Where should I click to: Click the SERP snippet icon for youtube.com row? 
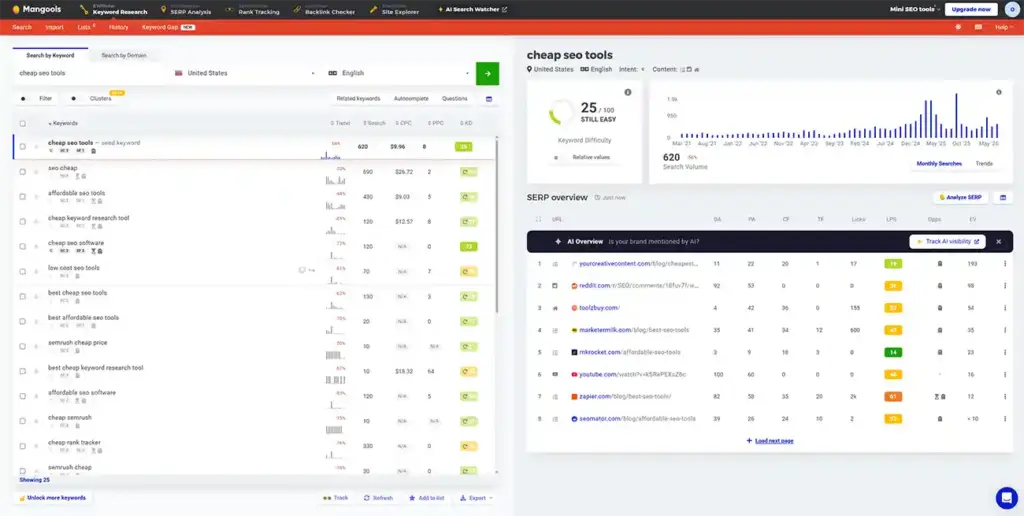[555, 374]
